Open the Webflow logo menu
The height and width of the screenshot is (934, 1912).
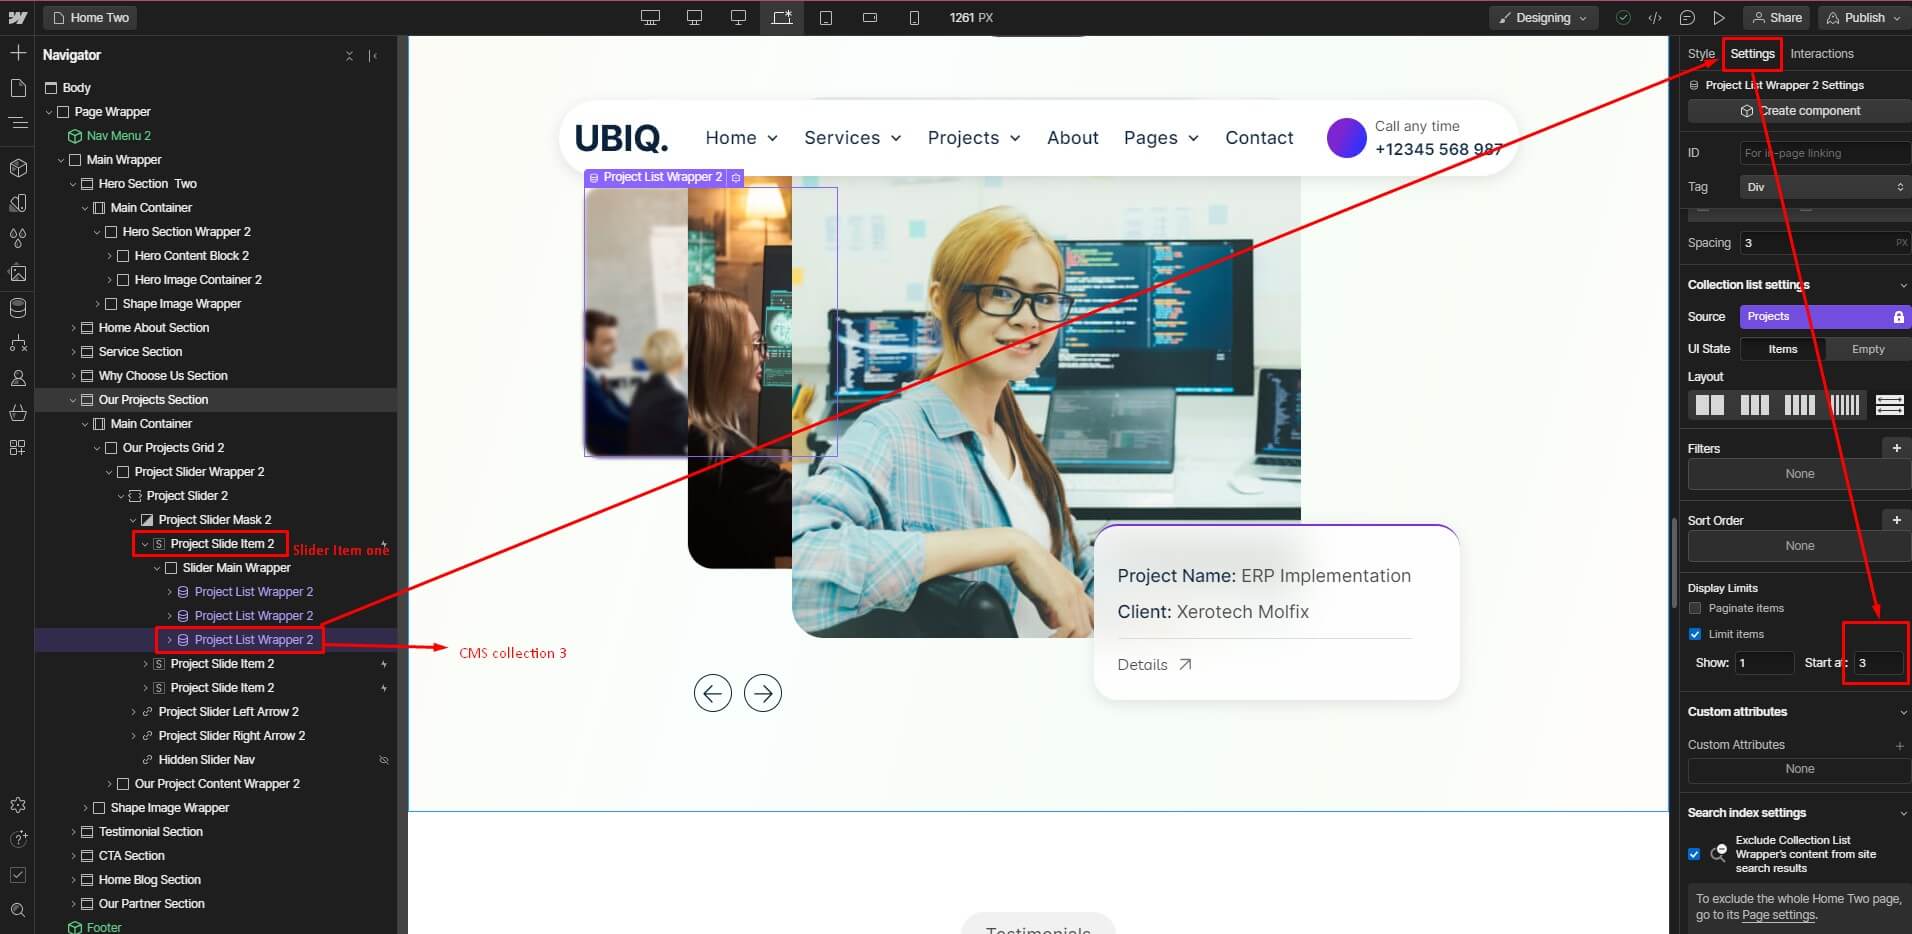(x=17, y=17)
